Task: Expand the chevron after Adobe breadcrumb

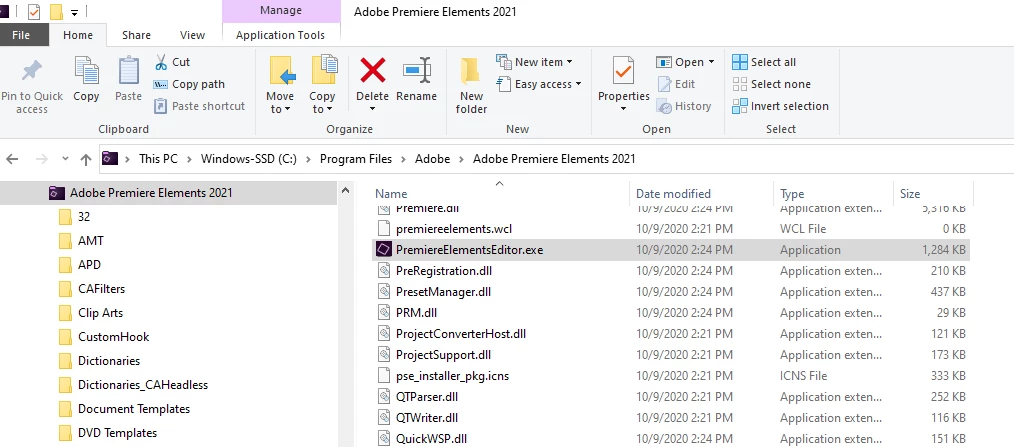Action: [462, 159]
